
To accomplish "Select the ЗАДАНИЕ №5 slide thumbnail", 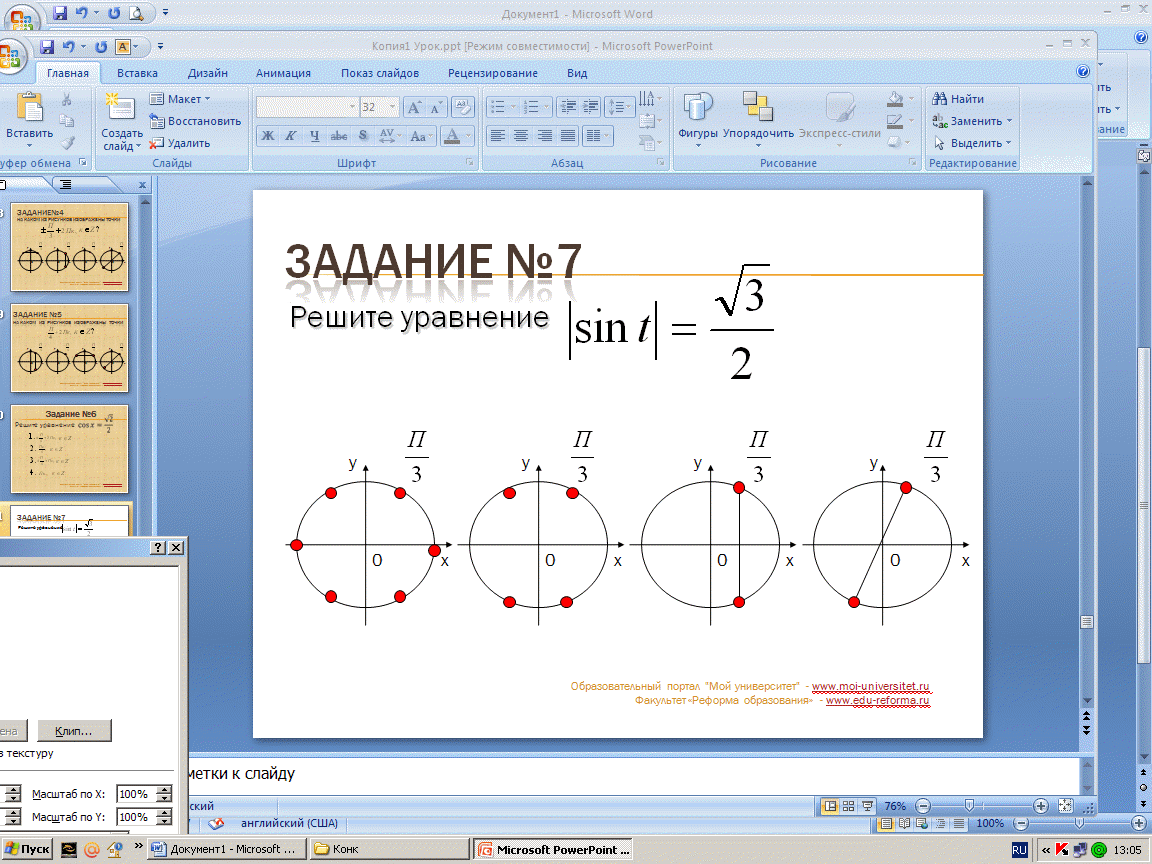I will coord(70,348).
